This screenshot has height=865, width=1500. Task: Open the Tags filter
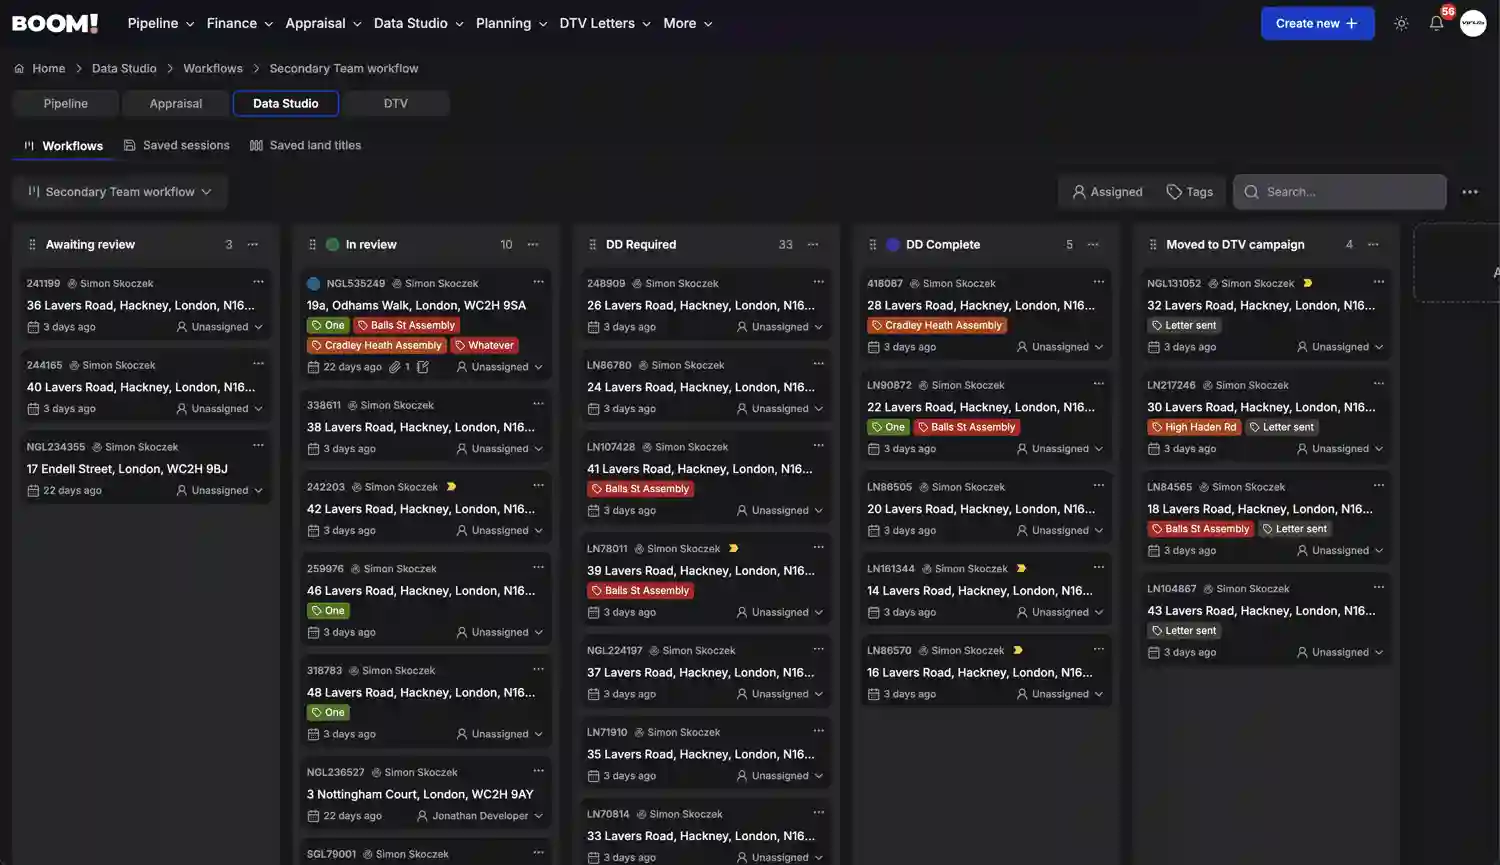click(x=1189, y=192)
